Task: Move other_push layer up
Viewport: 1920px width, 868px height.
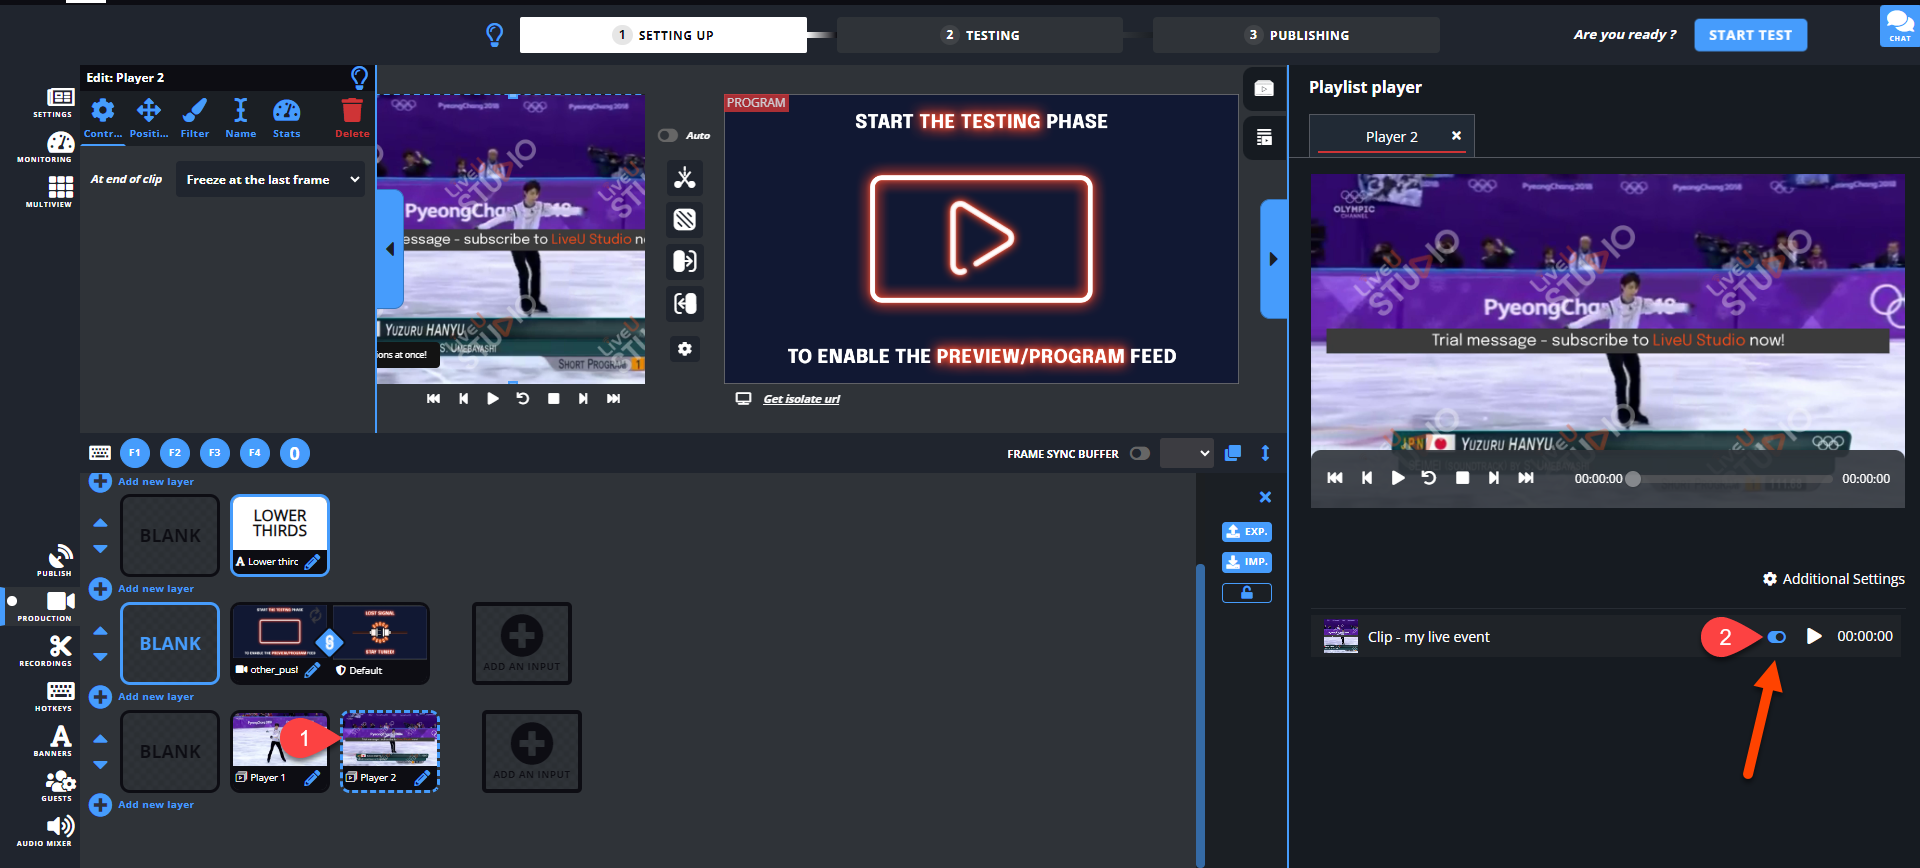Action: pyautogui.click(x=100, y=631)
